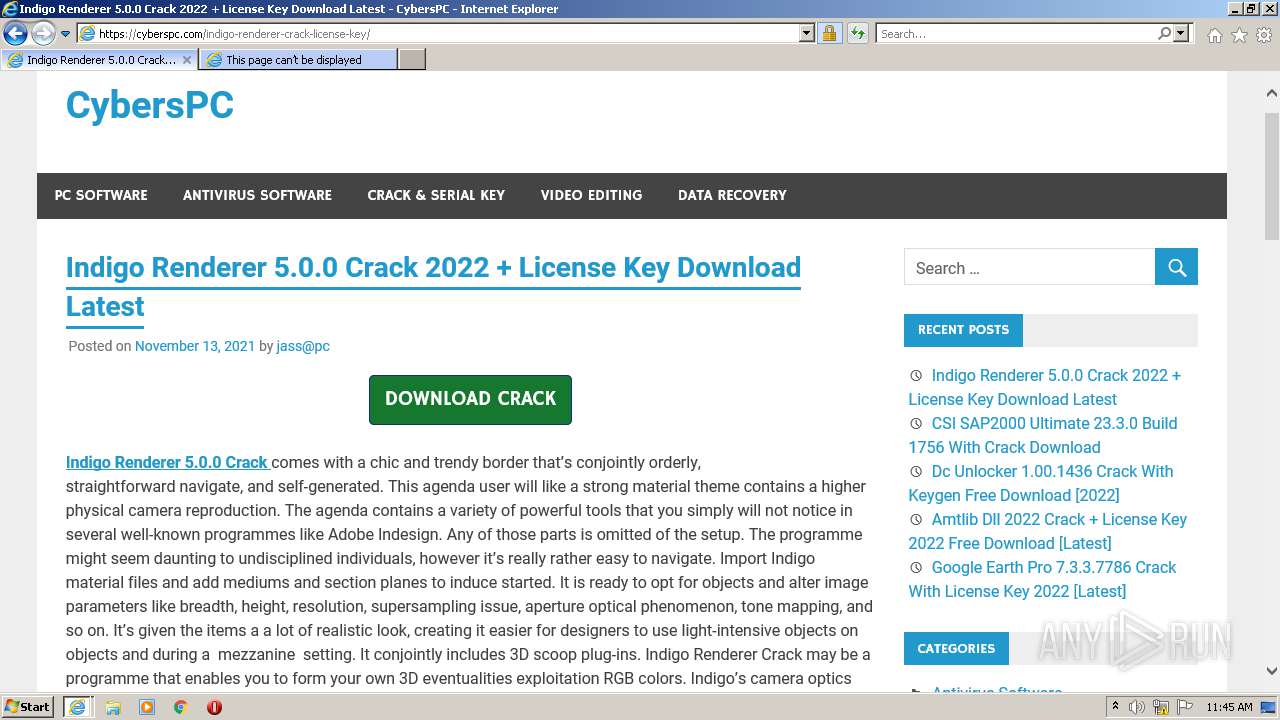Click the 11:45 AM system clock
The width and height of the screenshot is (1280, 720).
tap(1229, 707)
